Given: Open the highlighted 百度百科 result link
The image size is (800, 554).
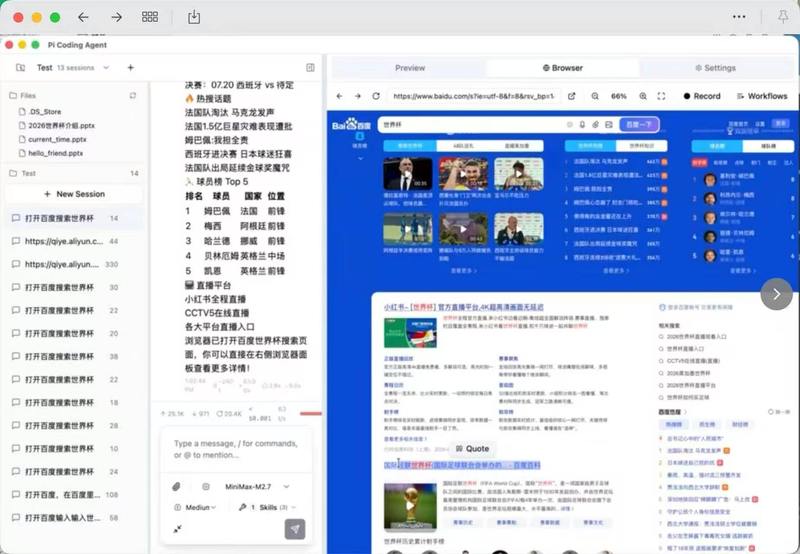Looking at the screenshot, I should click(x=462, y=465).
